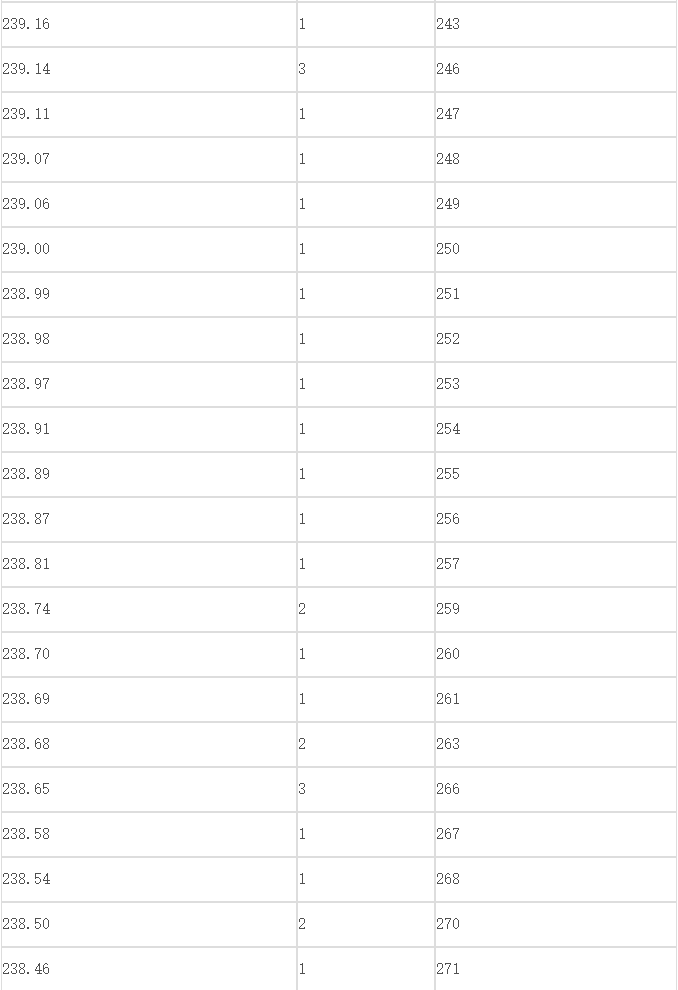Viewport: 678px width, 990px height.
Task: Select the score cell 238.89
Action: point(149,474)
